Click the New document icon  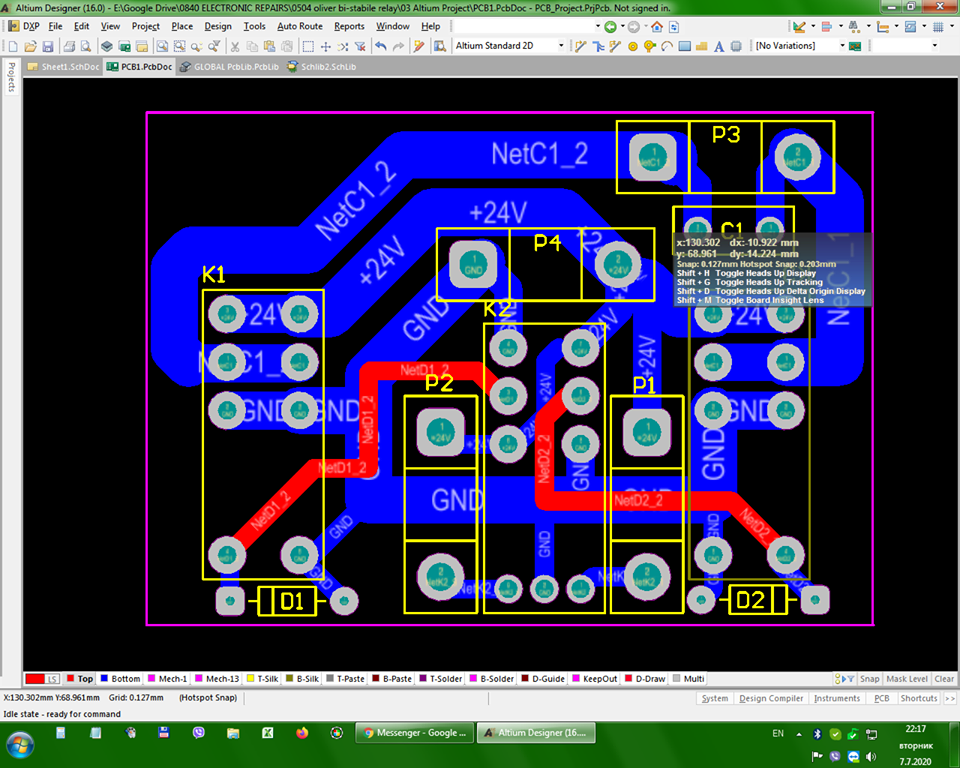tap(13, 46)
